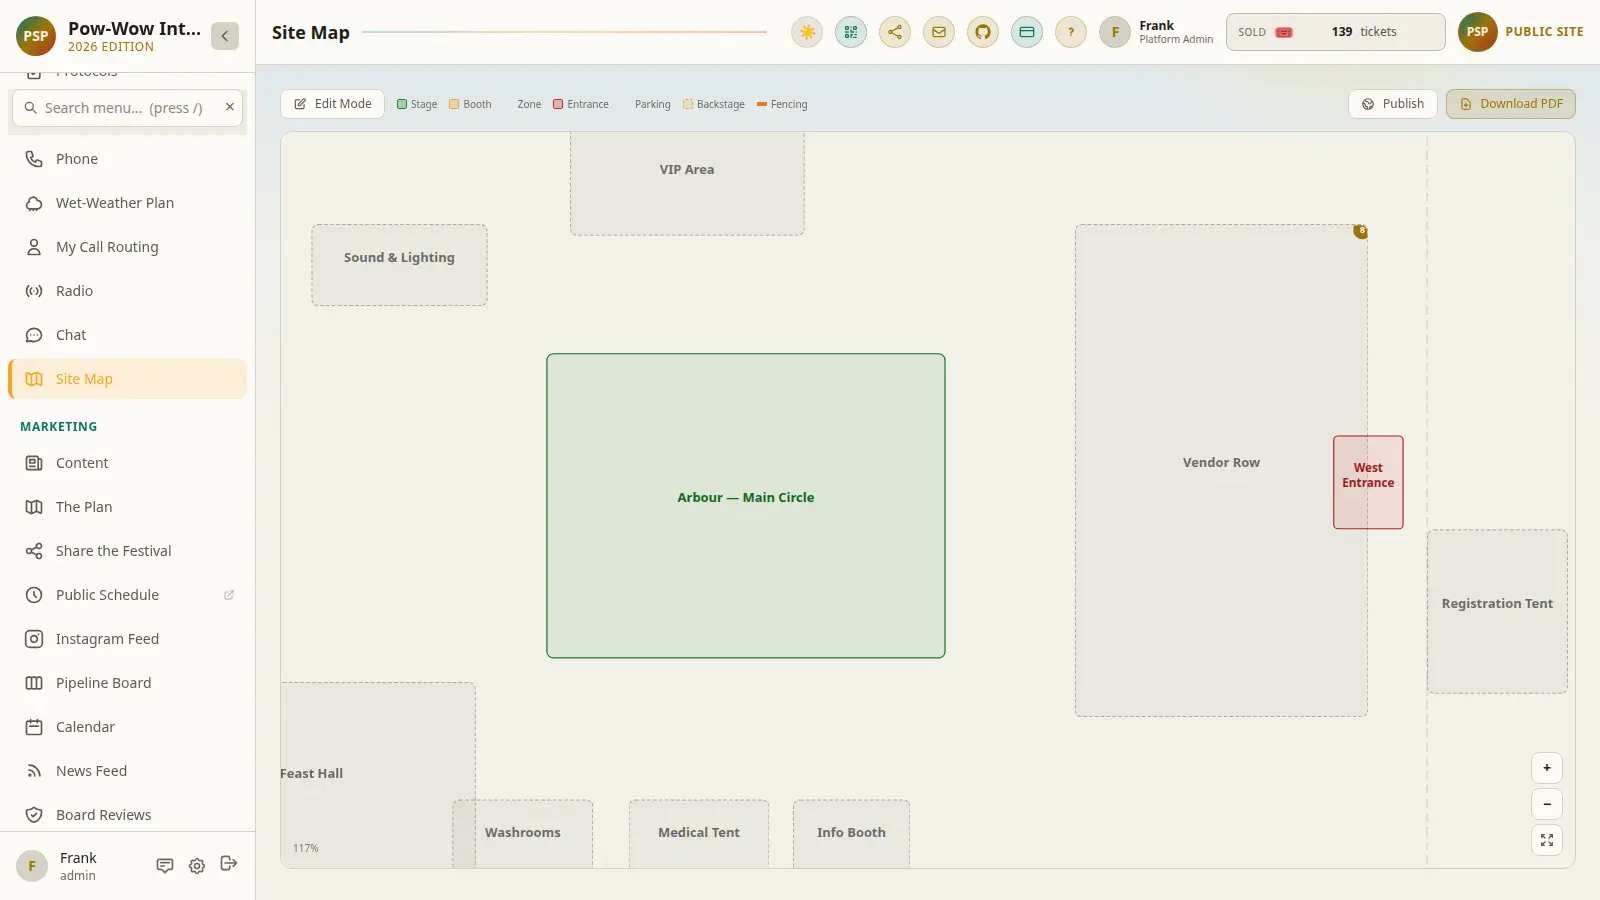Screen dimensions: 1600x900
Task: Toggle Stage legend filter
Action: point(417,104)
